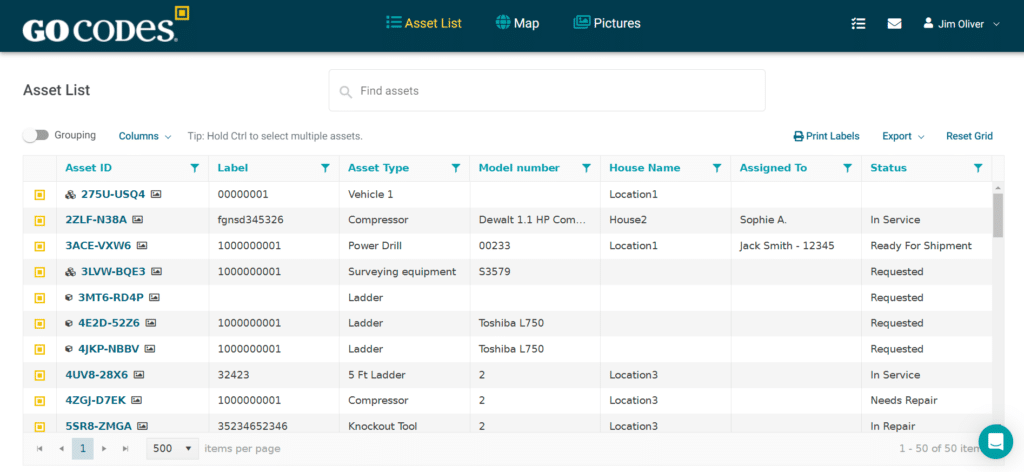Switch to the Map tab
The image size is (1024, 472).
(x=517, y=23)
